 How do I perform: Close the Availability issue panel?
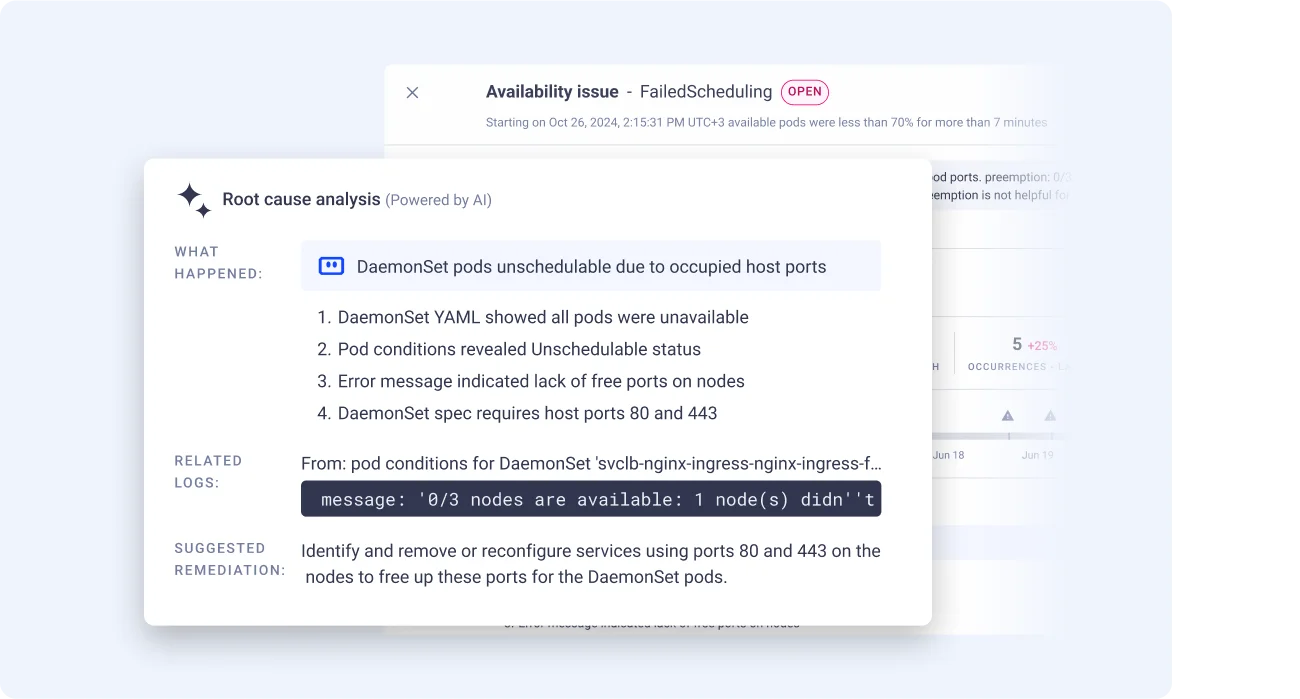[x=412, y=93]
